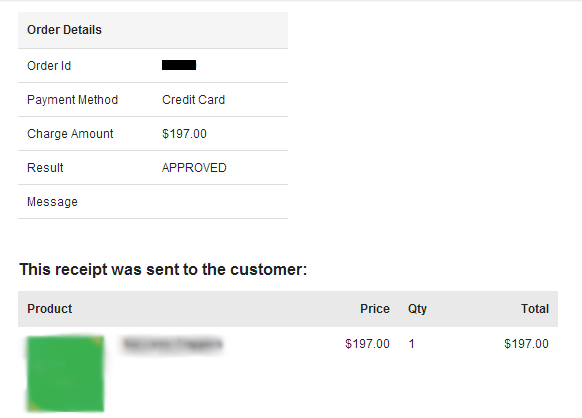Click the Payment Method label
Image resolution: width=582 pixels, height=418 pixels.
tap(72, 99)
